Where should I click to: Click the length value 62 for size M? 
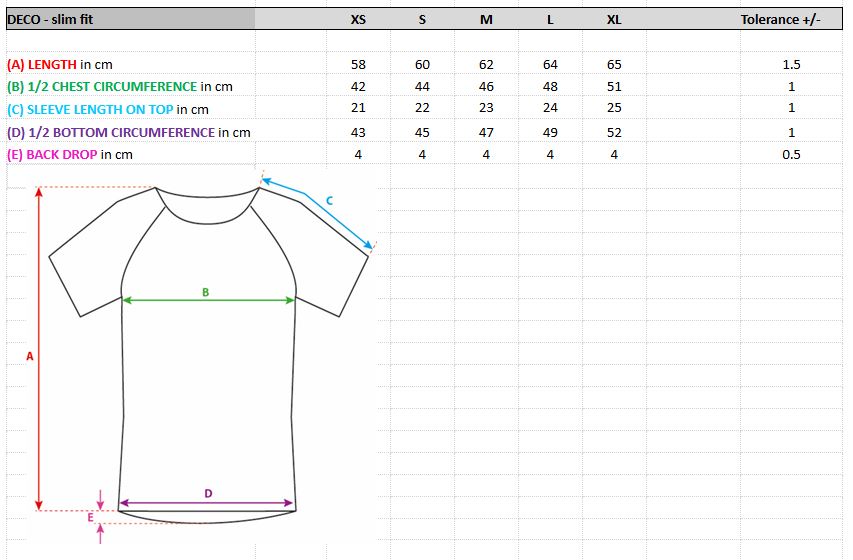coord(486,65)
